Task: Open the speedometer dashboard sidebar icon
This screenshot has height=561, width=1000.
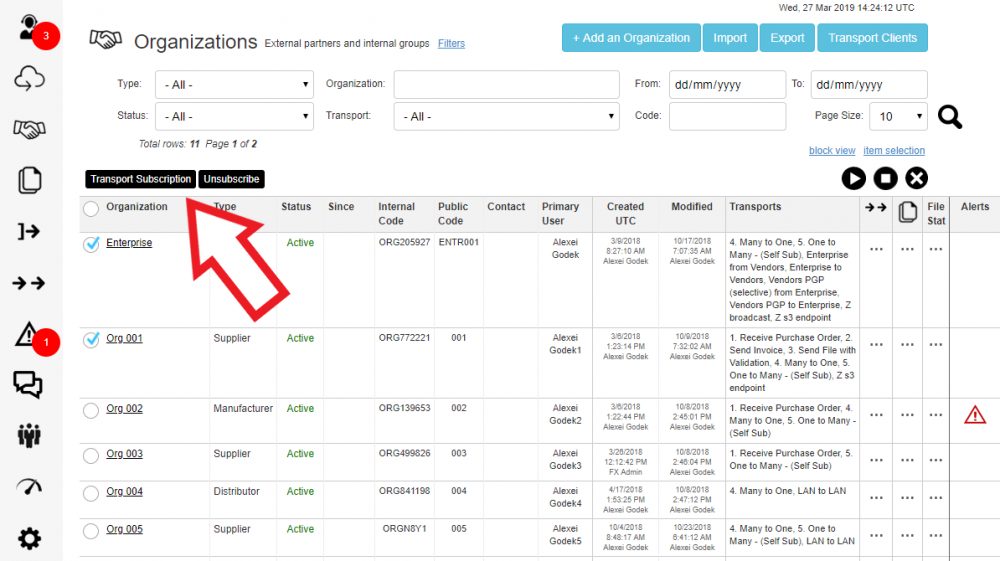Action: click(x=30, y=487)
